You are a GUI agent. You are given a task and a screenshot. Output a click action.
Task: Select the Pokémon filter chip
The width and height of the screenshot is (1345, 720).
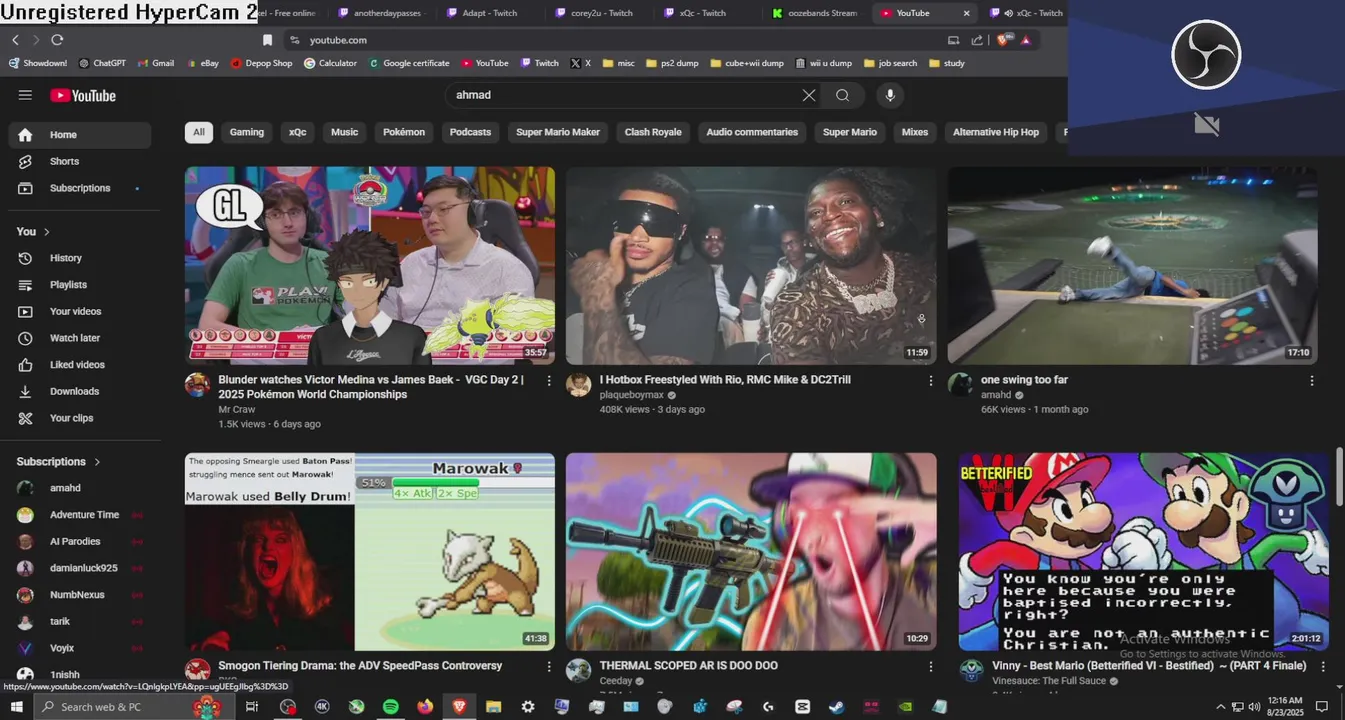tap(404, 132)
